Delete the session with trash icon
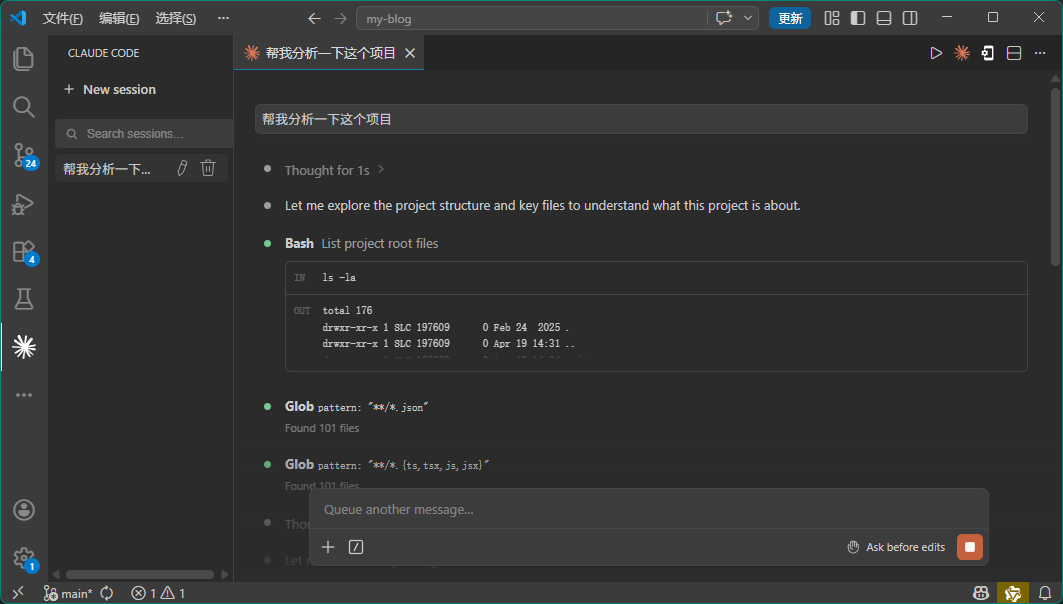The image size is (1063, 604). (x=208, y=168)
